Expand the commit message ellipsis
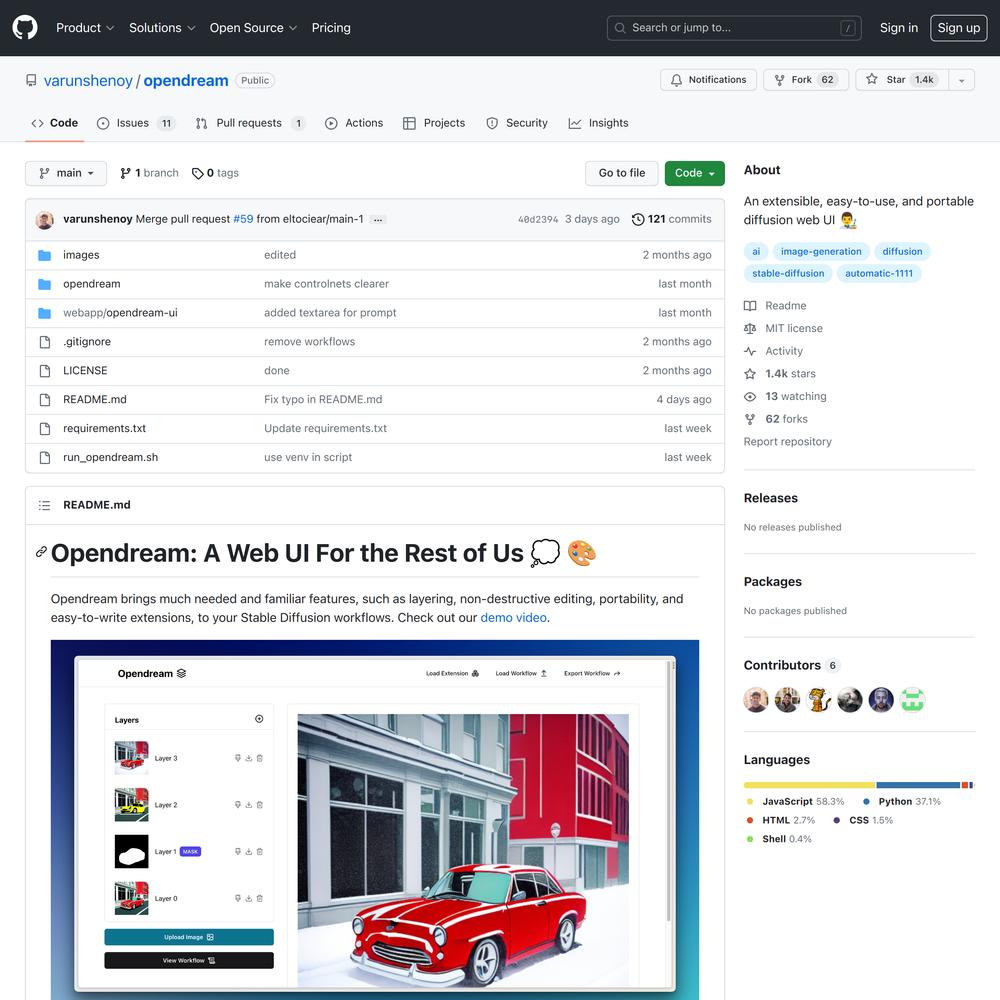 [x=378, y=219]
